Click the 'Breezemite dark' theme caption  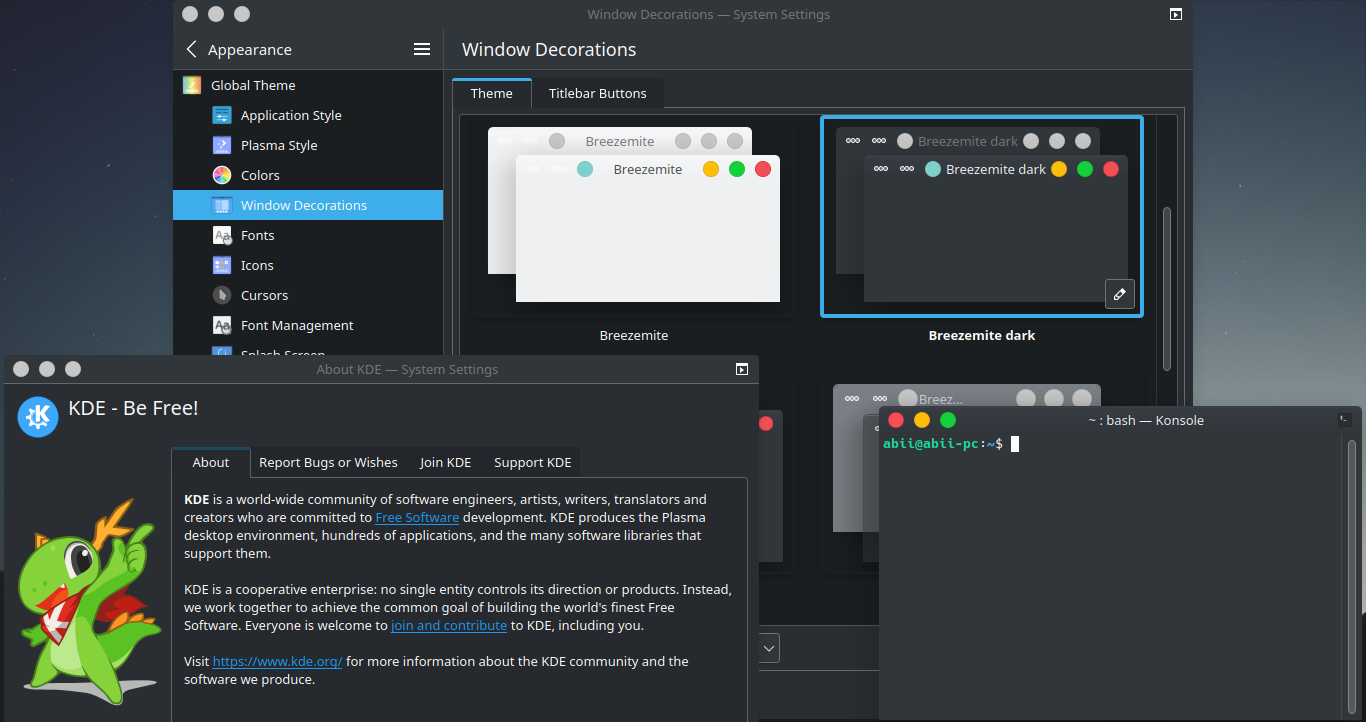[x=982, y=335]
